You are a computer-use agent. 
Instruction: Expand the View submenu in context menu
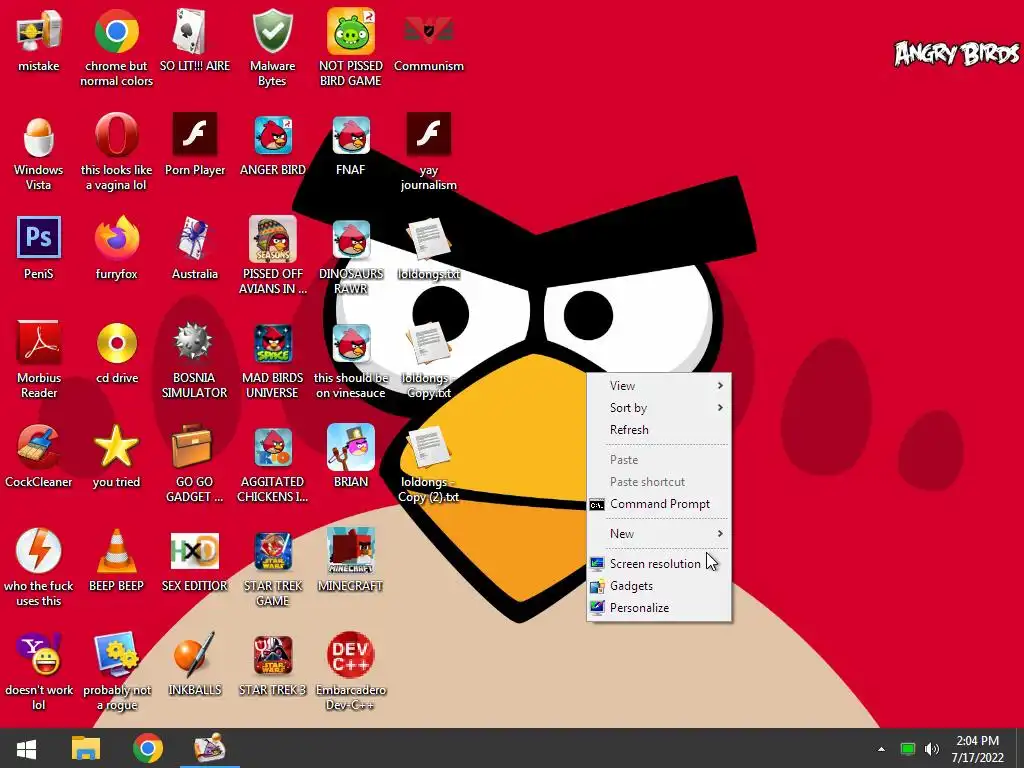click(659, 386)
